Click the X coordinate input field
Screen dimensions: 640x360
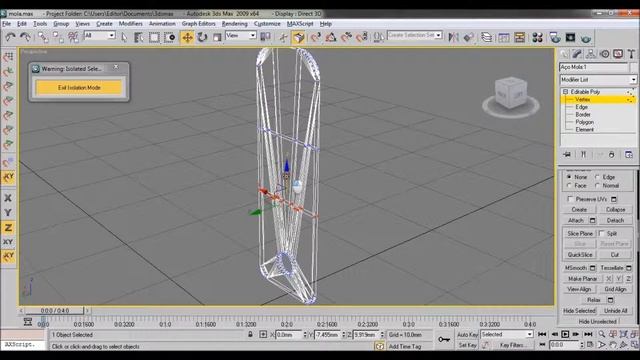click(289, 334)
